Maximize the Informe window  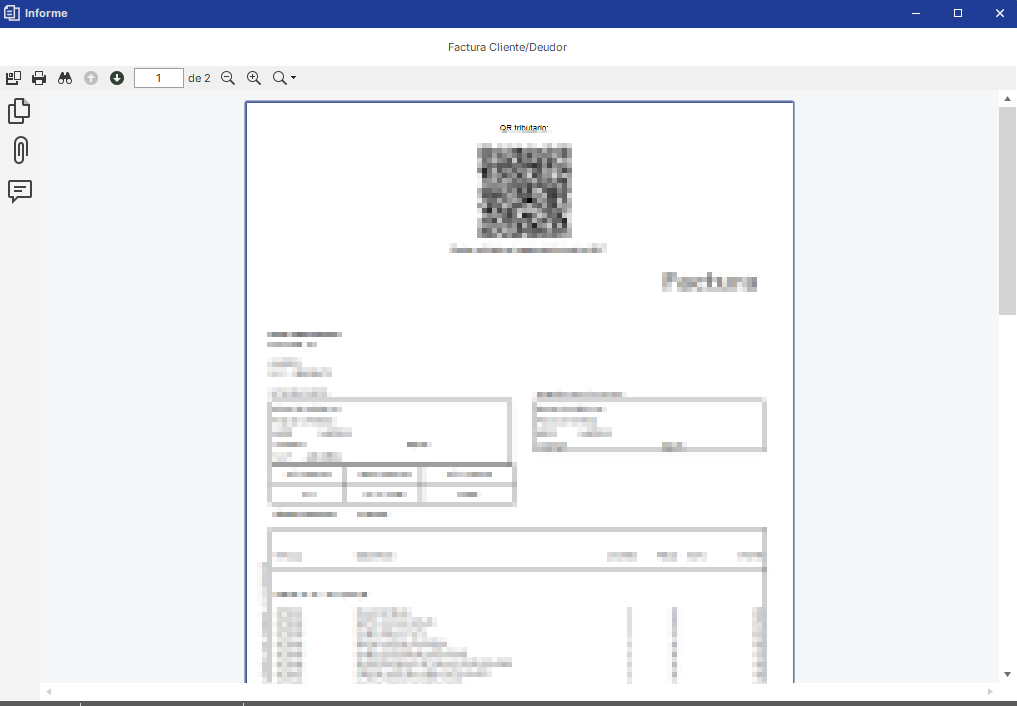958,13
